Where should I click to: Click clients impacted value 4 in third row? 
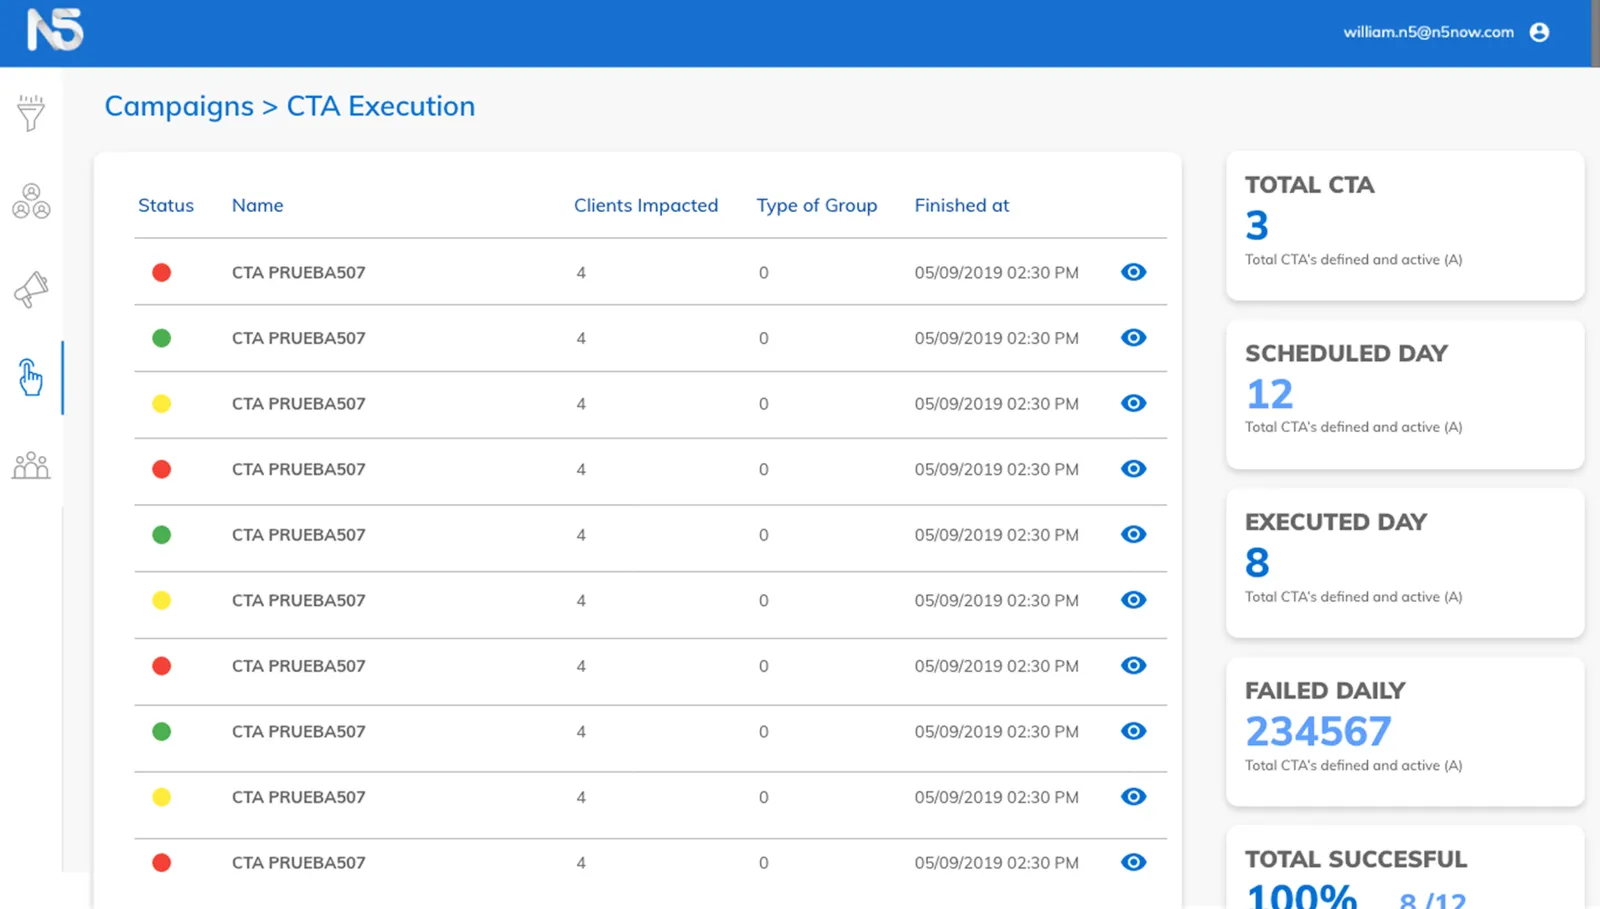click(x=581, y=404)
